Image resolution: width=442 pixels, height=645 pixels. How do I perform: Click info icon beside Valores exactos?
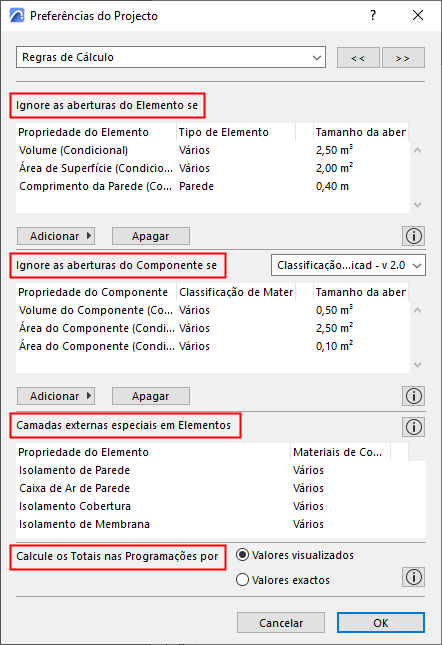413,577
